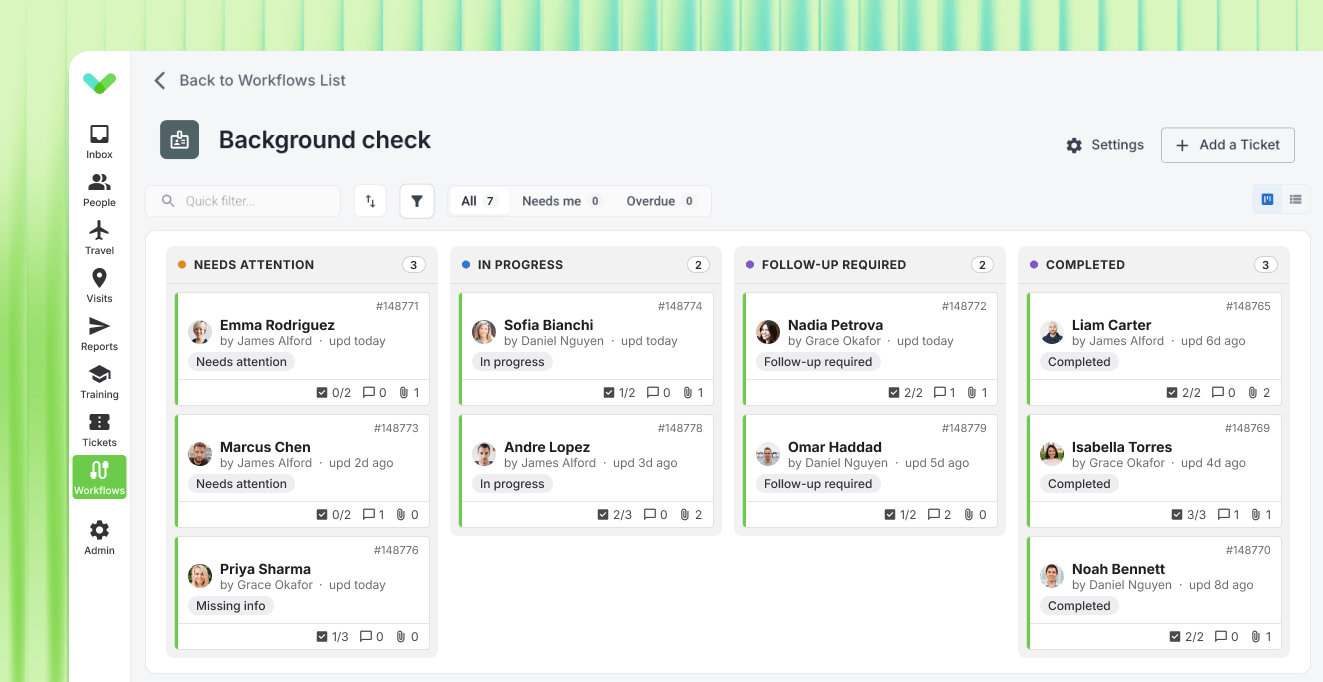Click the green app logo

click(x=99, y=83)
